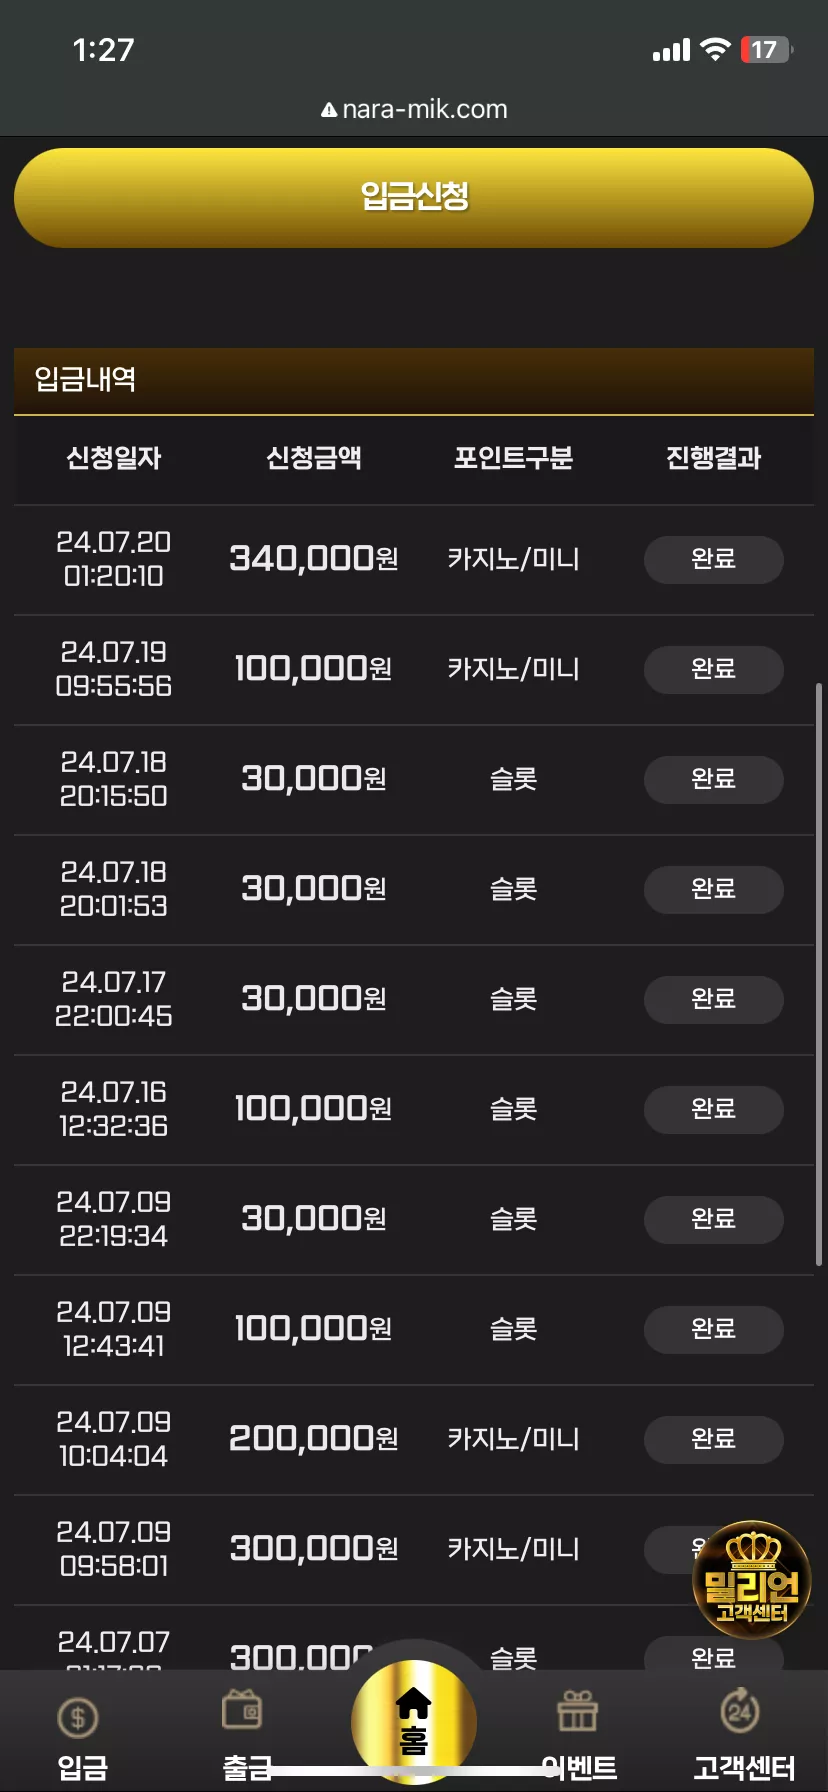Open the 출금 wallet icon tab
Screen dimensions: 828x1792
(242, 1709)
